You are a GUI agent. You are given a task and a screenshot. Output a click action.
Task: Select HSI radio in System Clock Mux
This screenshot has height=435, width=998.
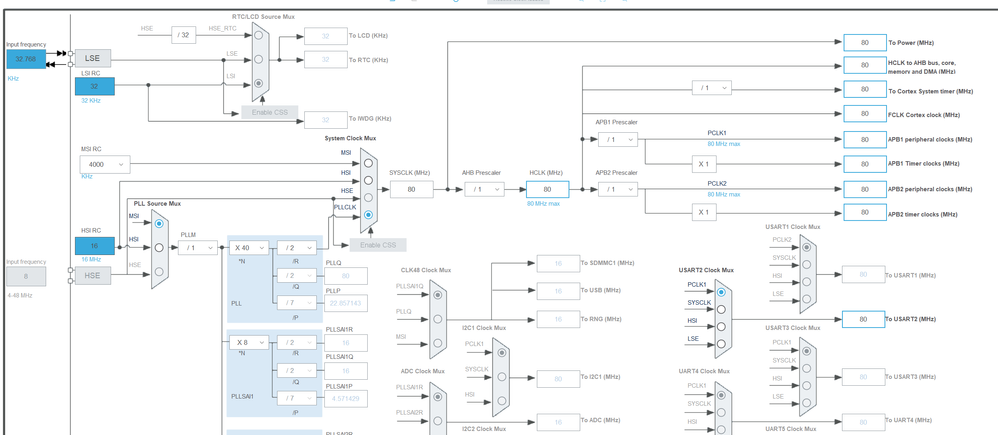[x=368, y=180]
